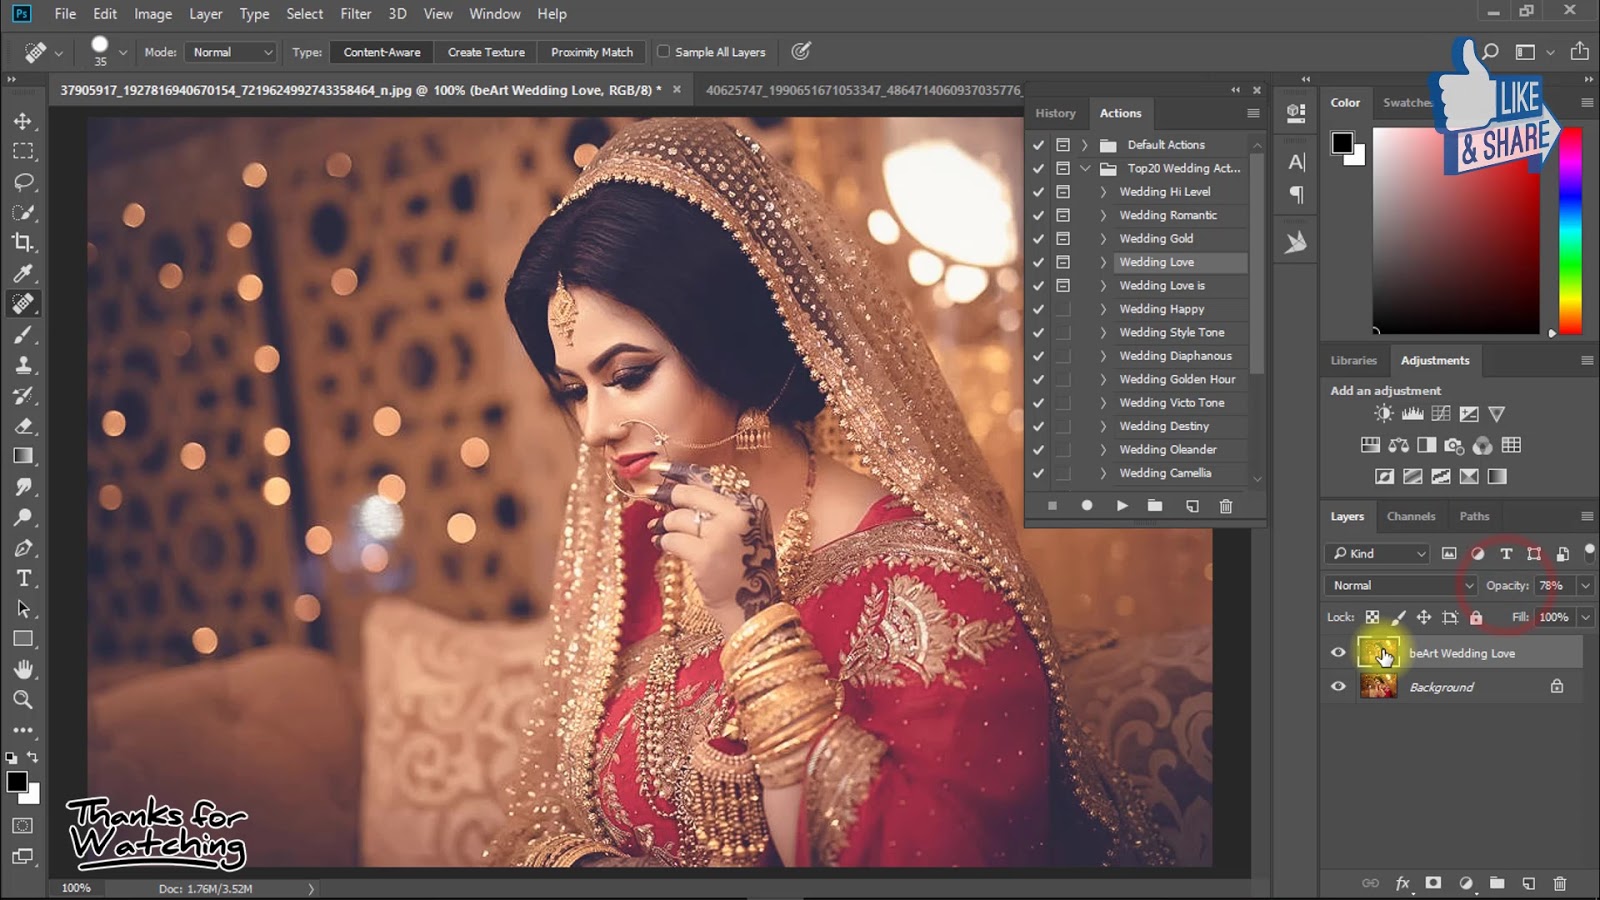Click the foreground color swatch in Color panel
This screenshot has width=1600, height=900.
[x=1342, y=143]
